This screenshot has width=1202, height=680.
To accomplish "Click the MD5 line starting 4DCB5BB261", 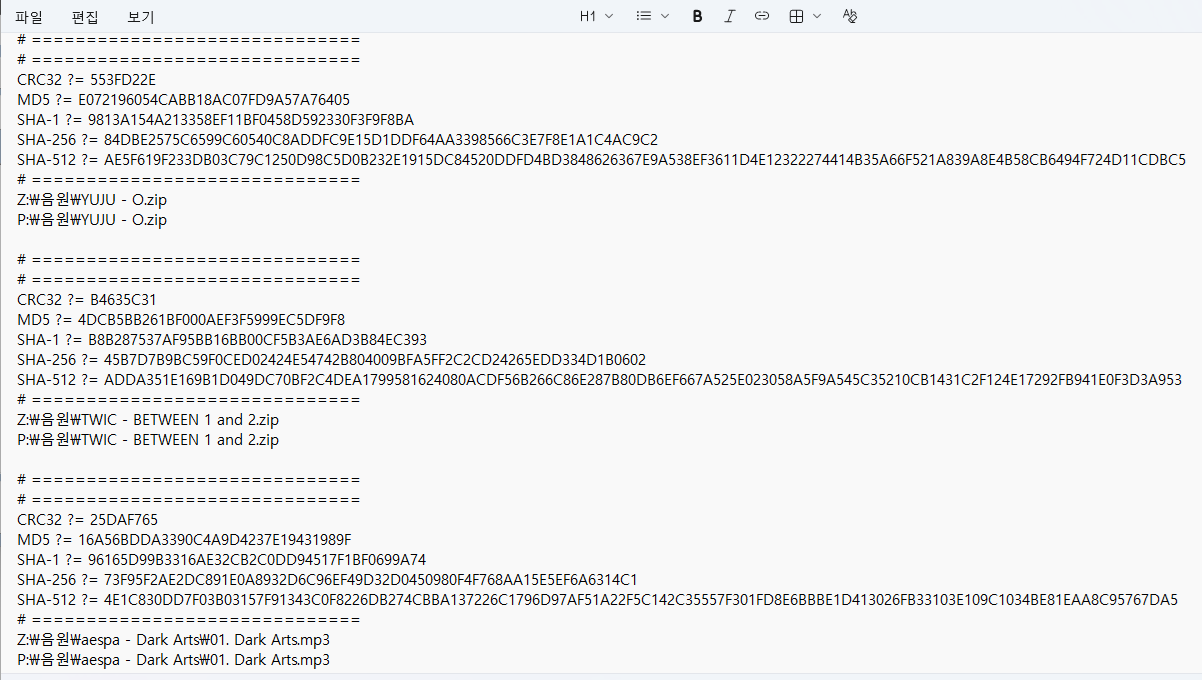I will point(181,320).
